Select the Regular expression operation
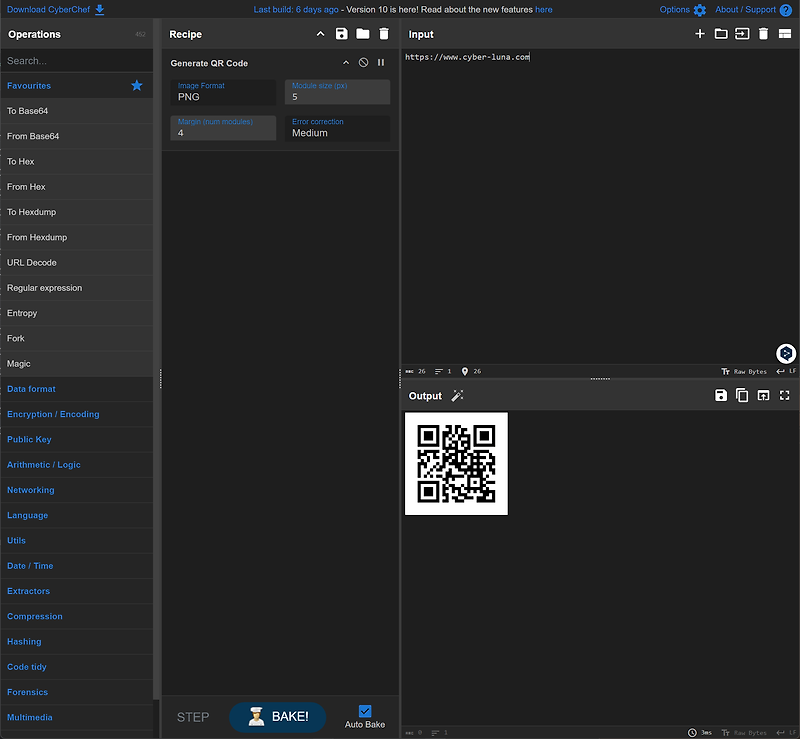 coord(77,288)
